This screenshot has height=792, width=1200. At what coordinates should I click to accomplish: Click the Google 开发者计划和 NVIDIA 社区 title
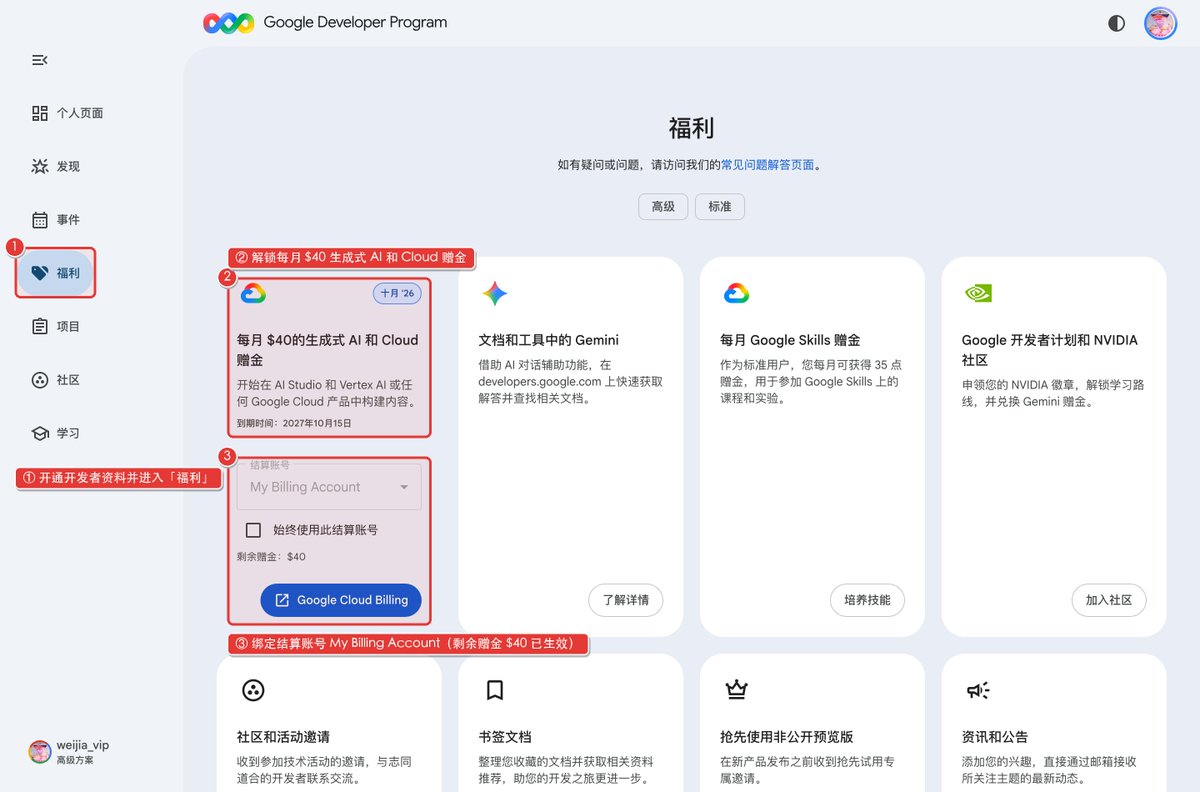[x=1050, y=350]
